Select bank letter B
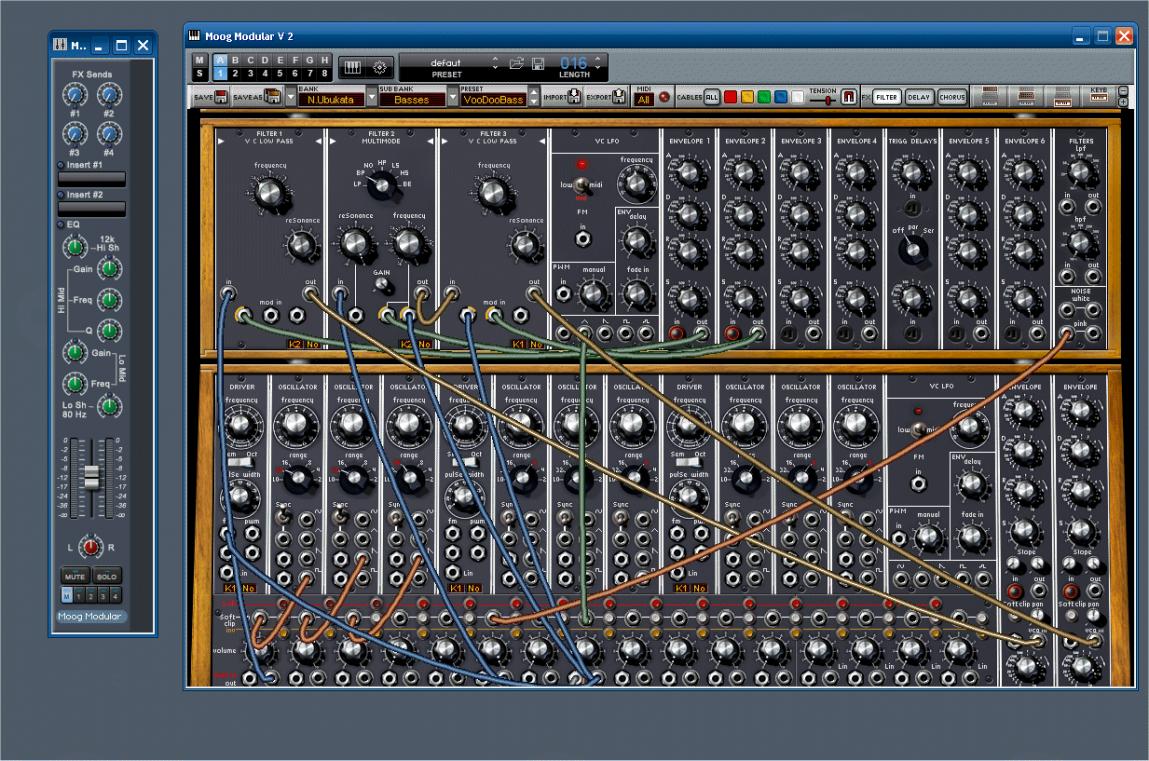This screenshot has width=1149, height=761. (x=235, y=60)
